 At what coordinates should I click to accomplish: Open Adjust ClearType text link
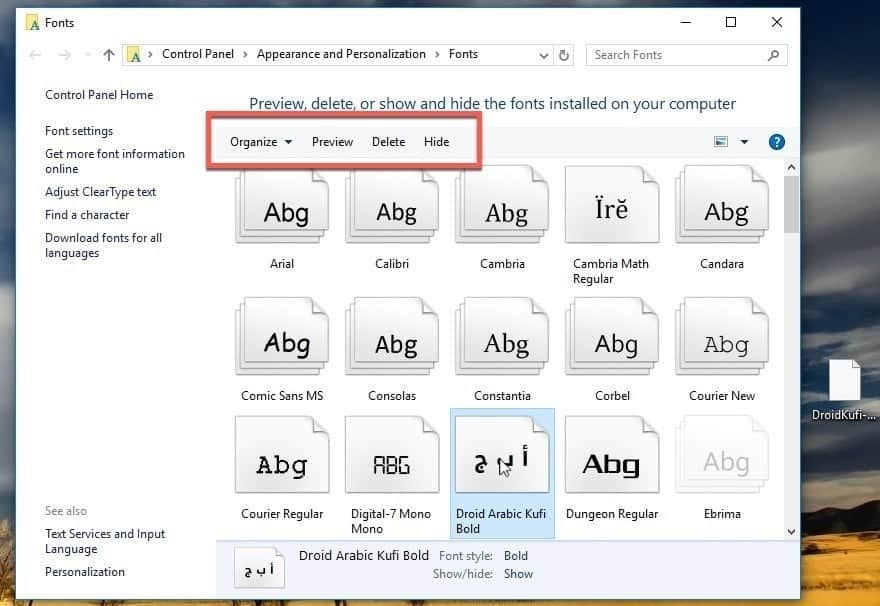tap(101, 192)
